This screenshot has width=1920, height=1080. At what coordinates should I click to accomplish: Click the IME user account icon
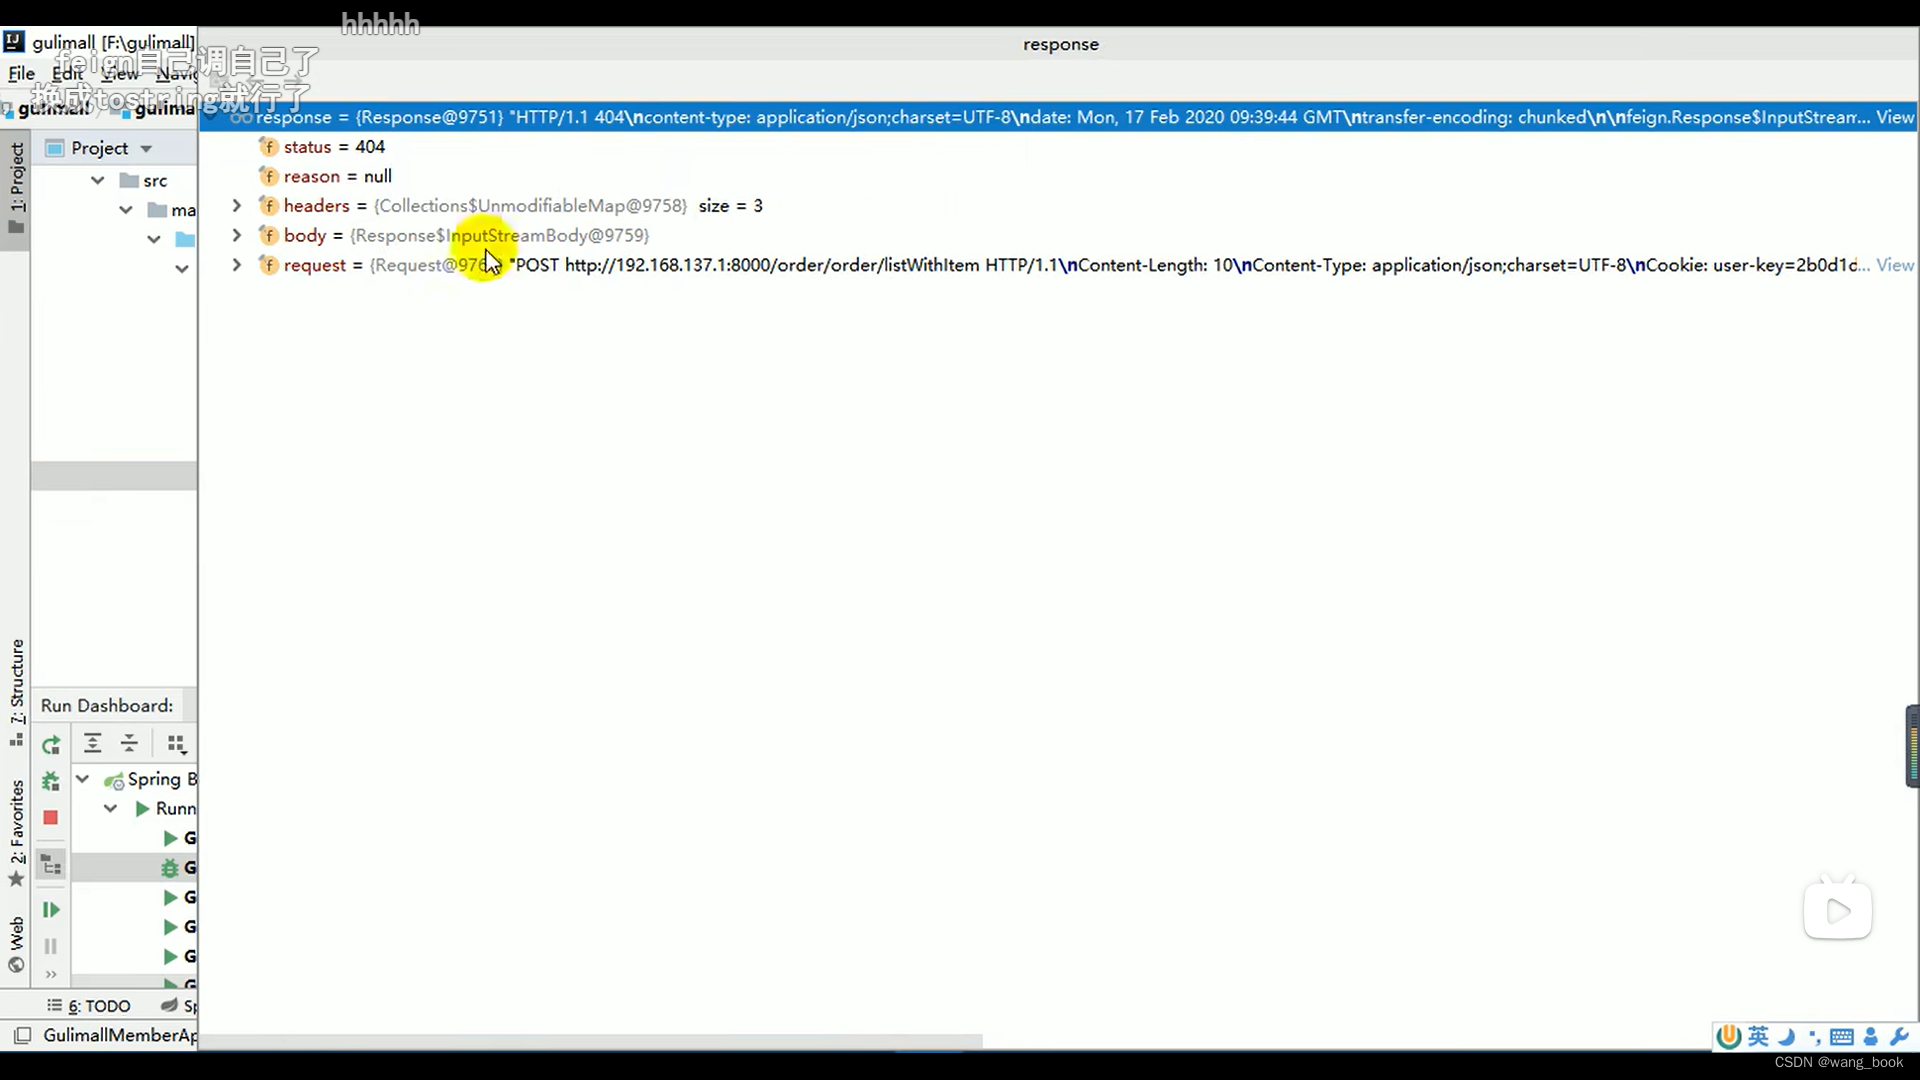point(1871,1037)
